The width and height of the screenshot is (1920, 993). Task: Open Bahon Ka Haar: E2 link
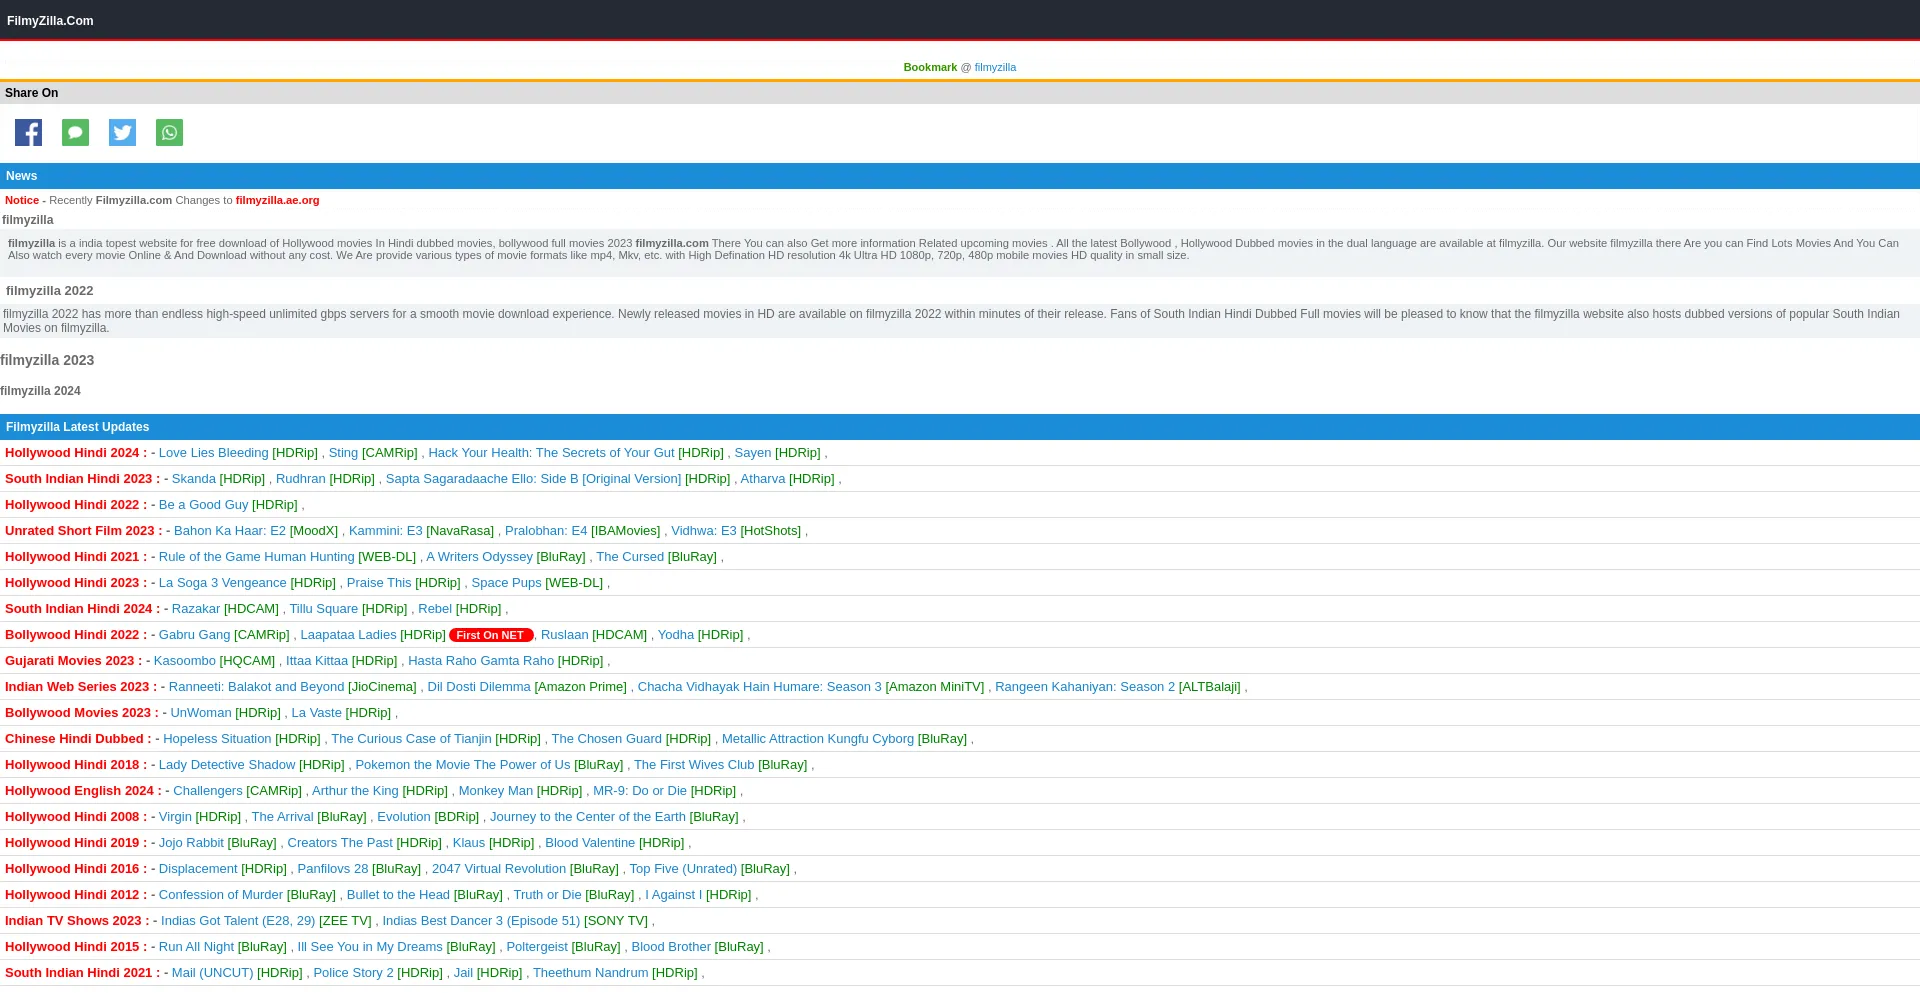(x=230, y=531)
